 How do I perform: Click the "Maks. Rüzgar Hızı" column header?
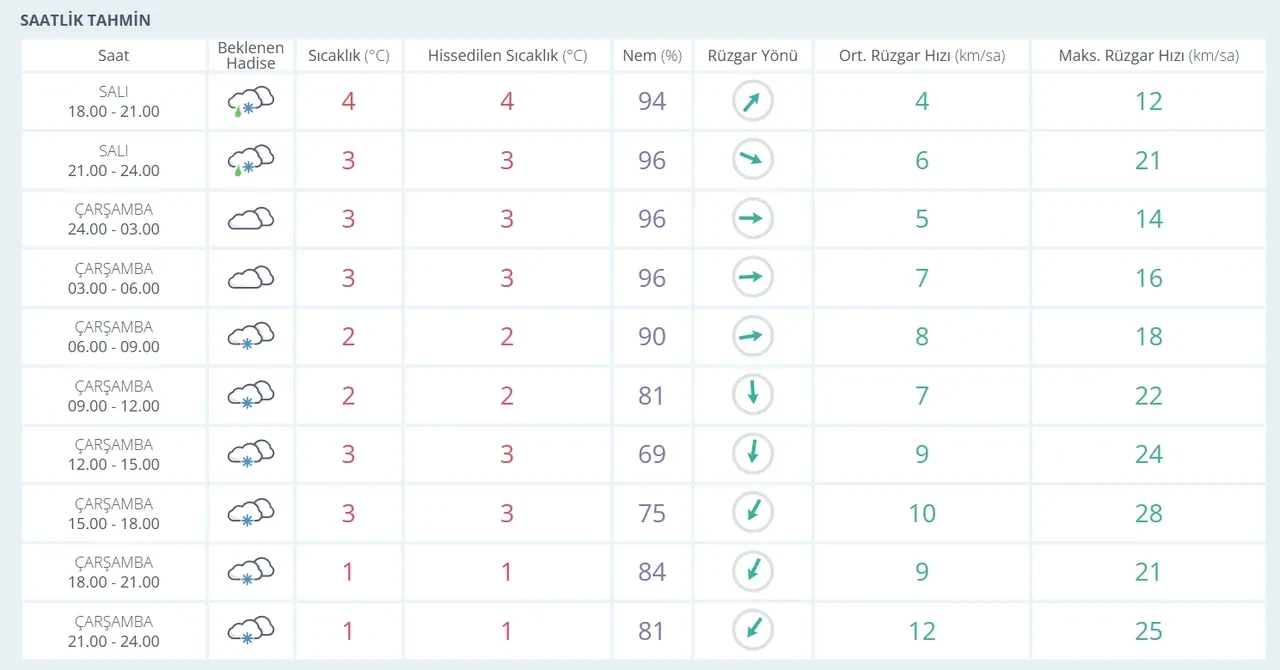[1148, 56]
